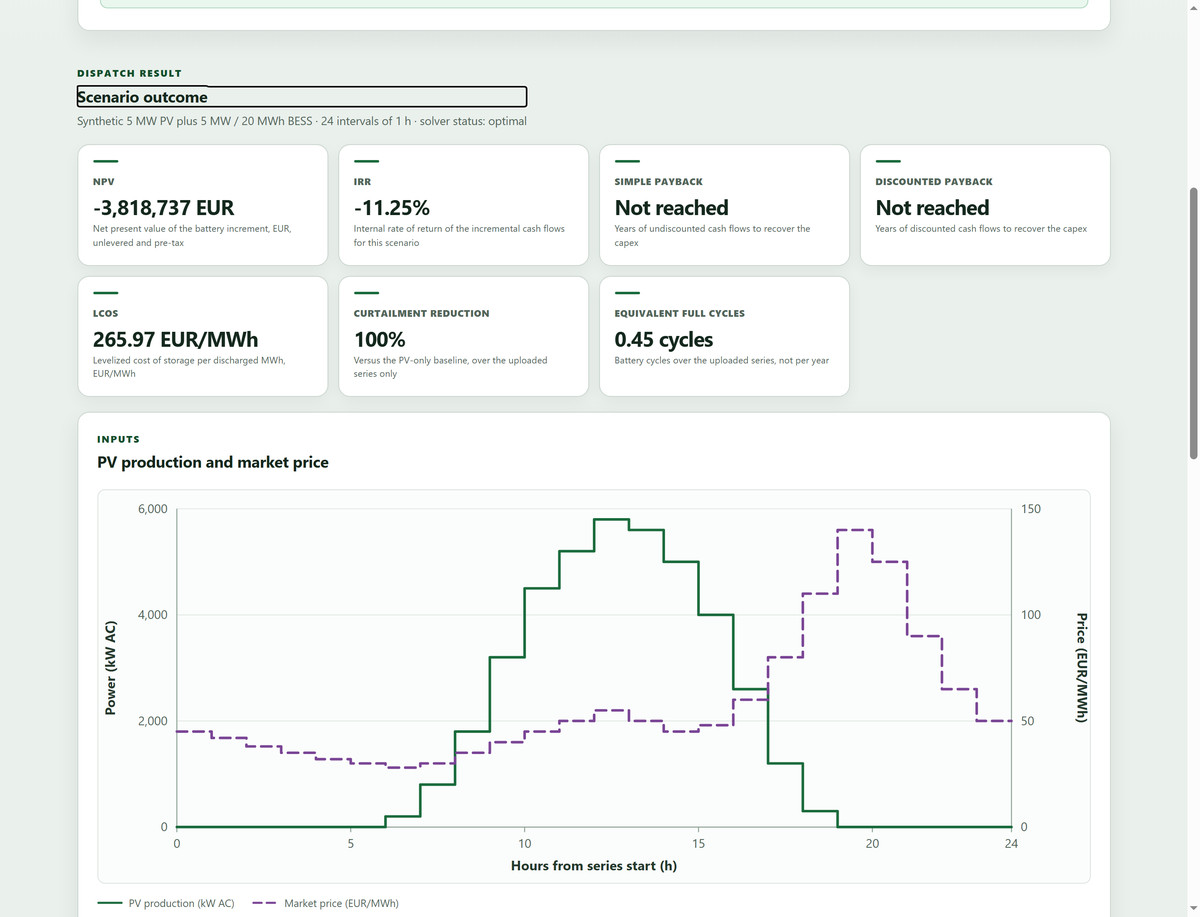Click the IRR value -11.25%
Image resolution: width=1200 pixels, height=917 pixels.
click(x=392, y=208)
